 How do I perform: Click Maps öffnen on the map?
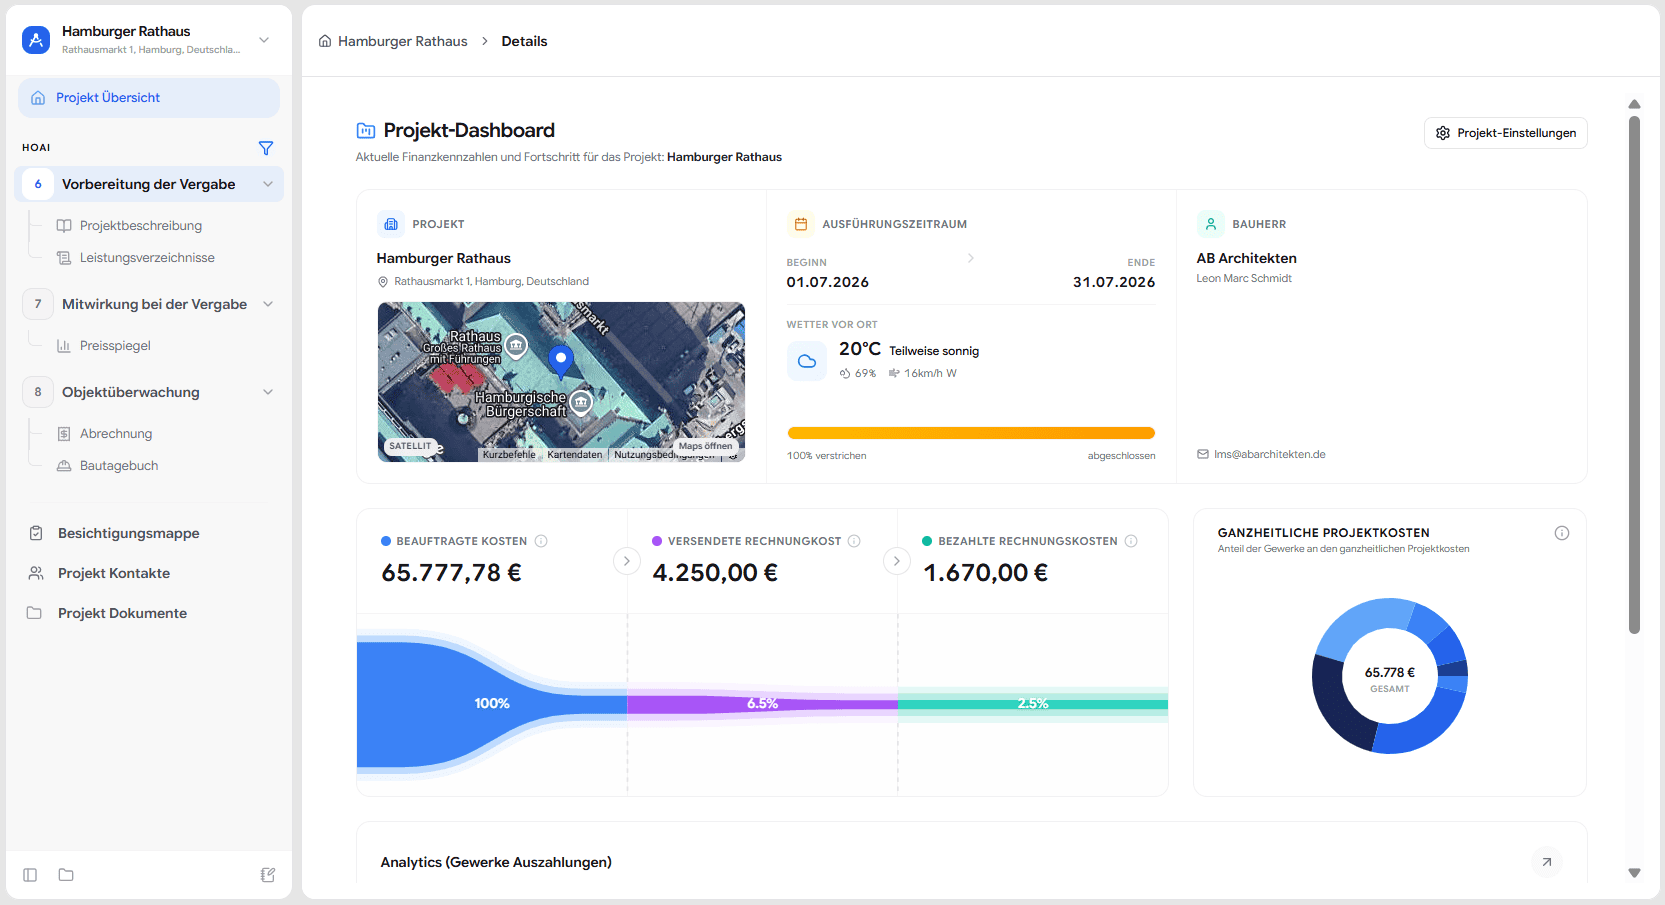click(705, 446)
